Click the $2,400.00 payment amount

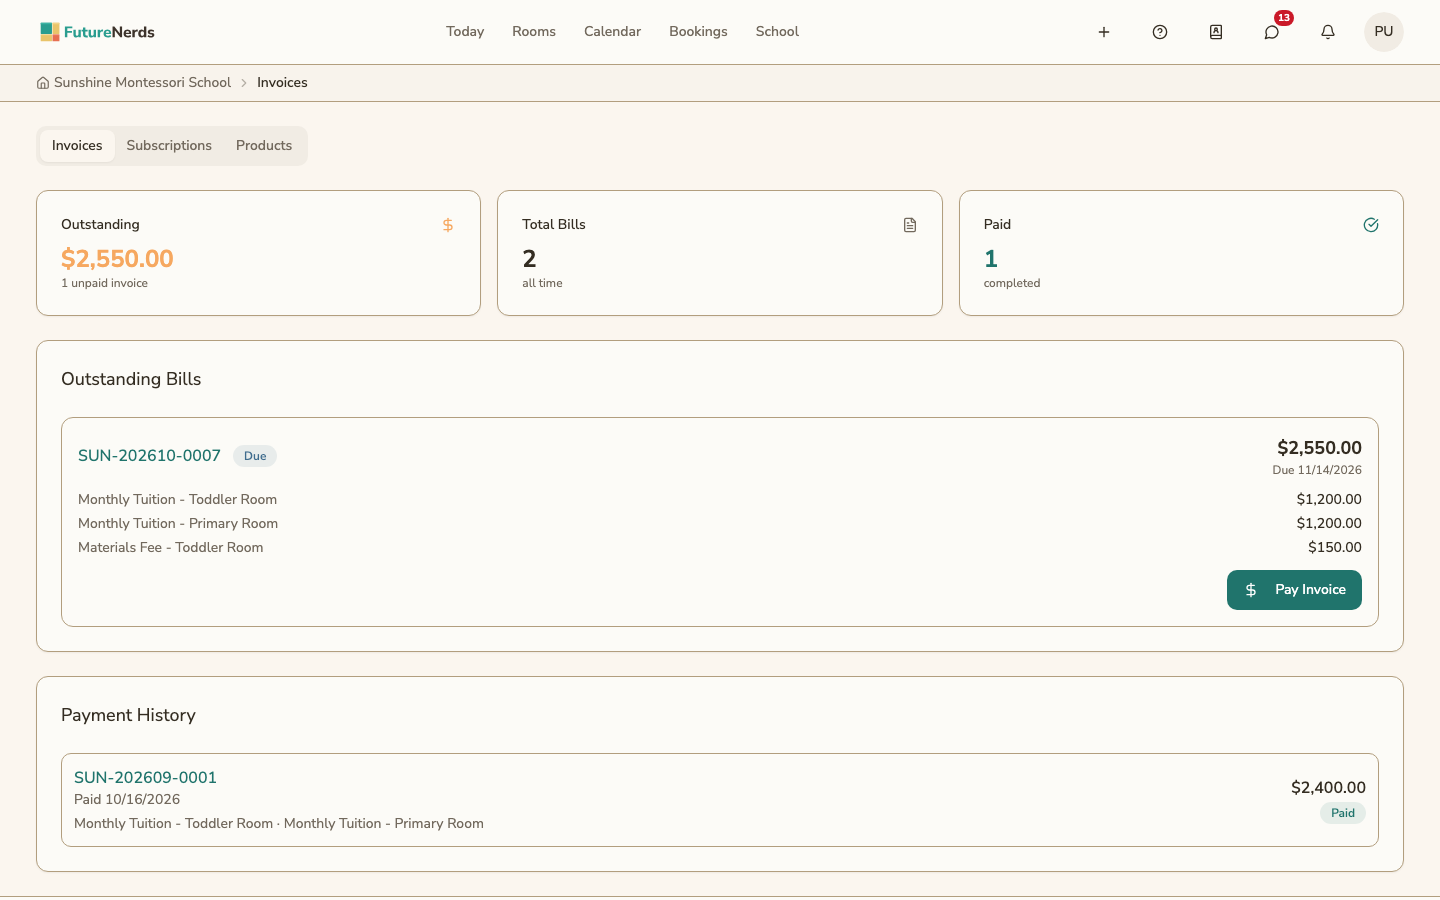coord(1328,788)
